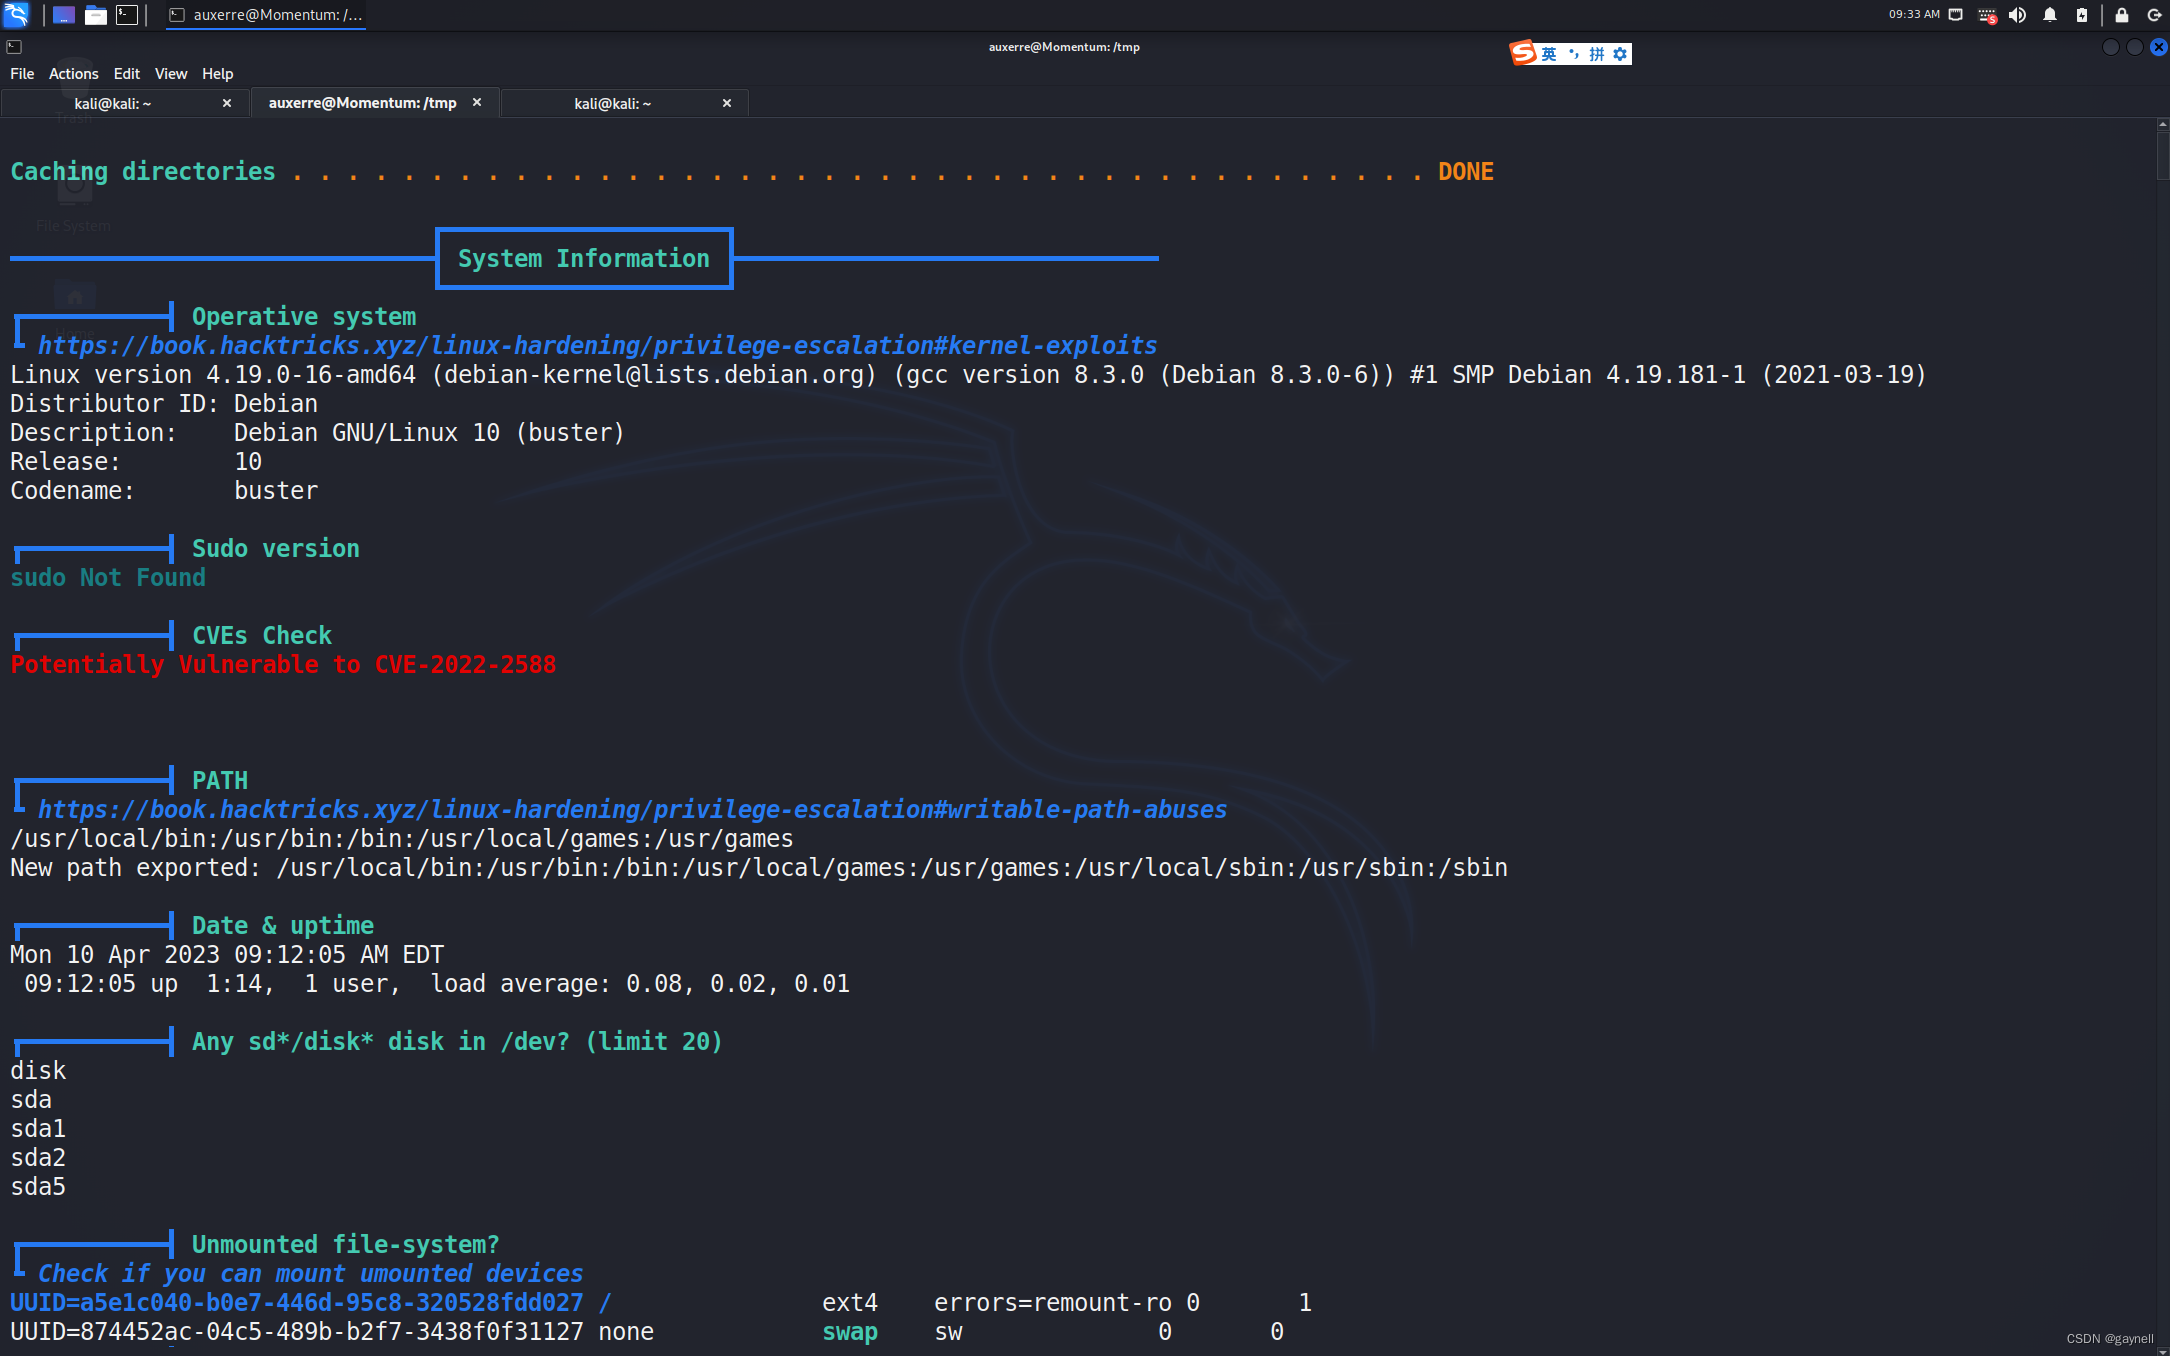Toggle the 英 English input mode
The image size is (2170, 1356).
[1549, 54]
